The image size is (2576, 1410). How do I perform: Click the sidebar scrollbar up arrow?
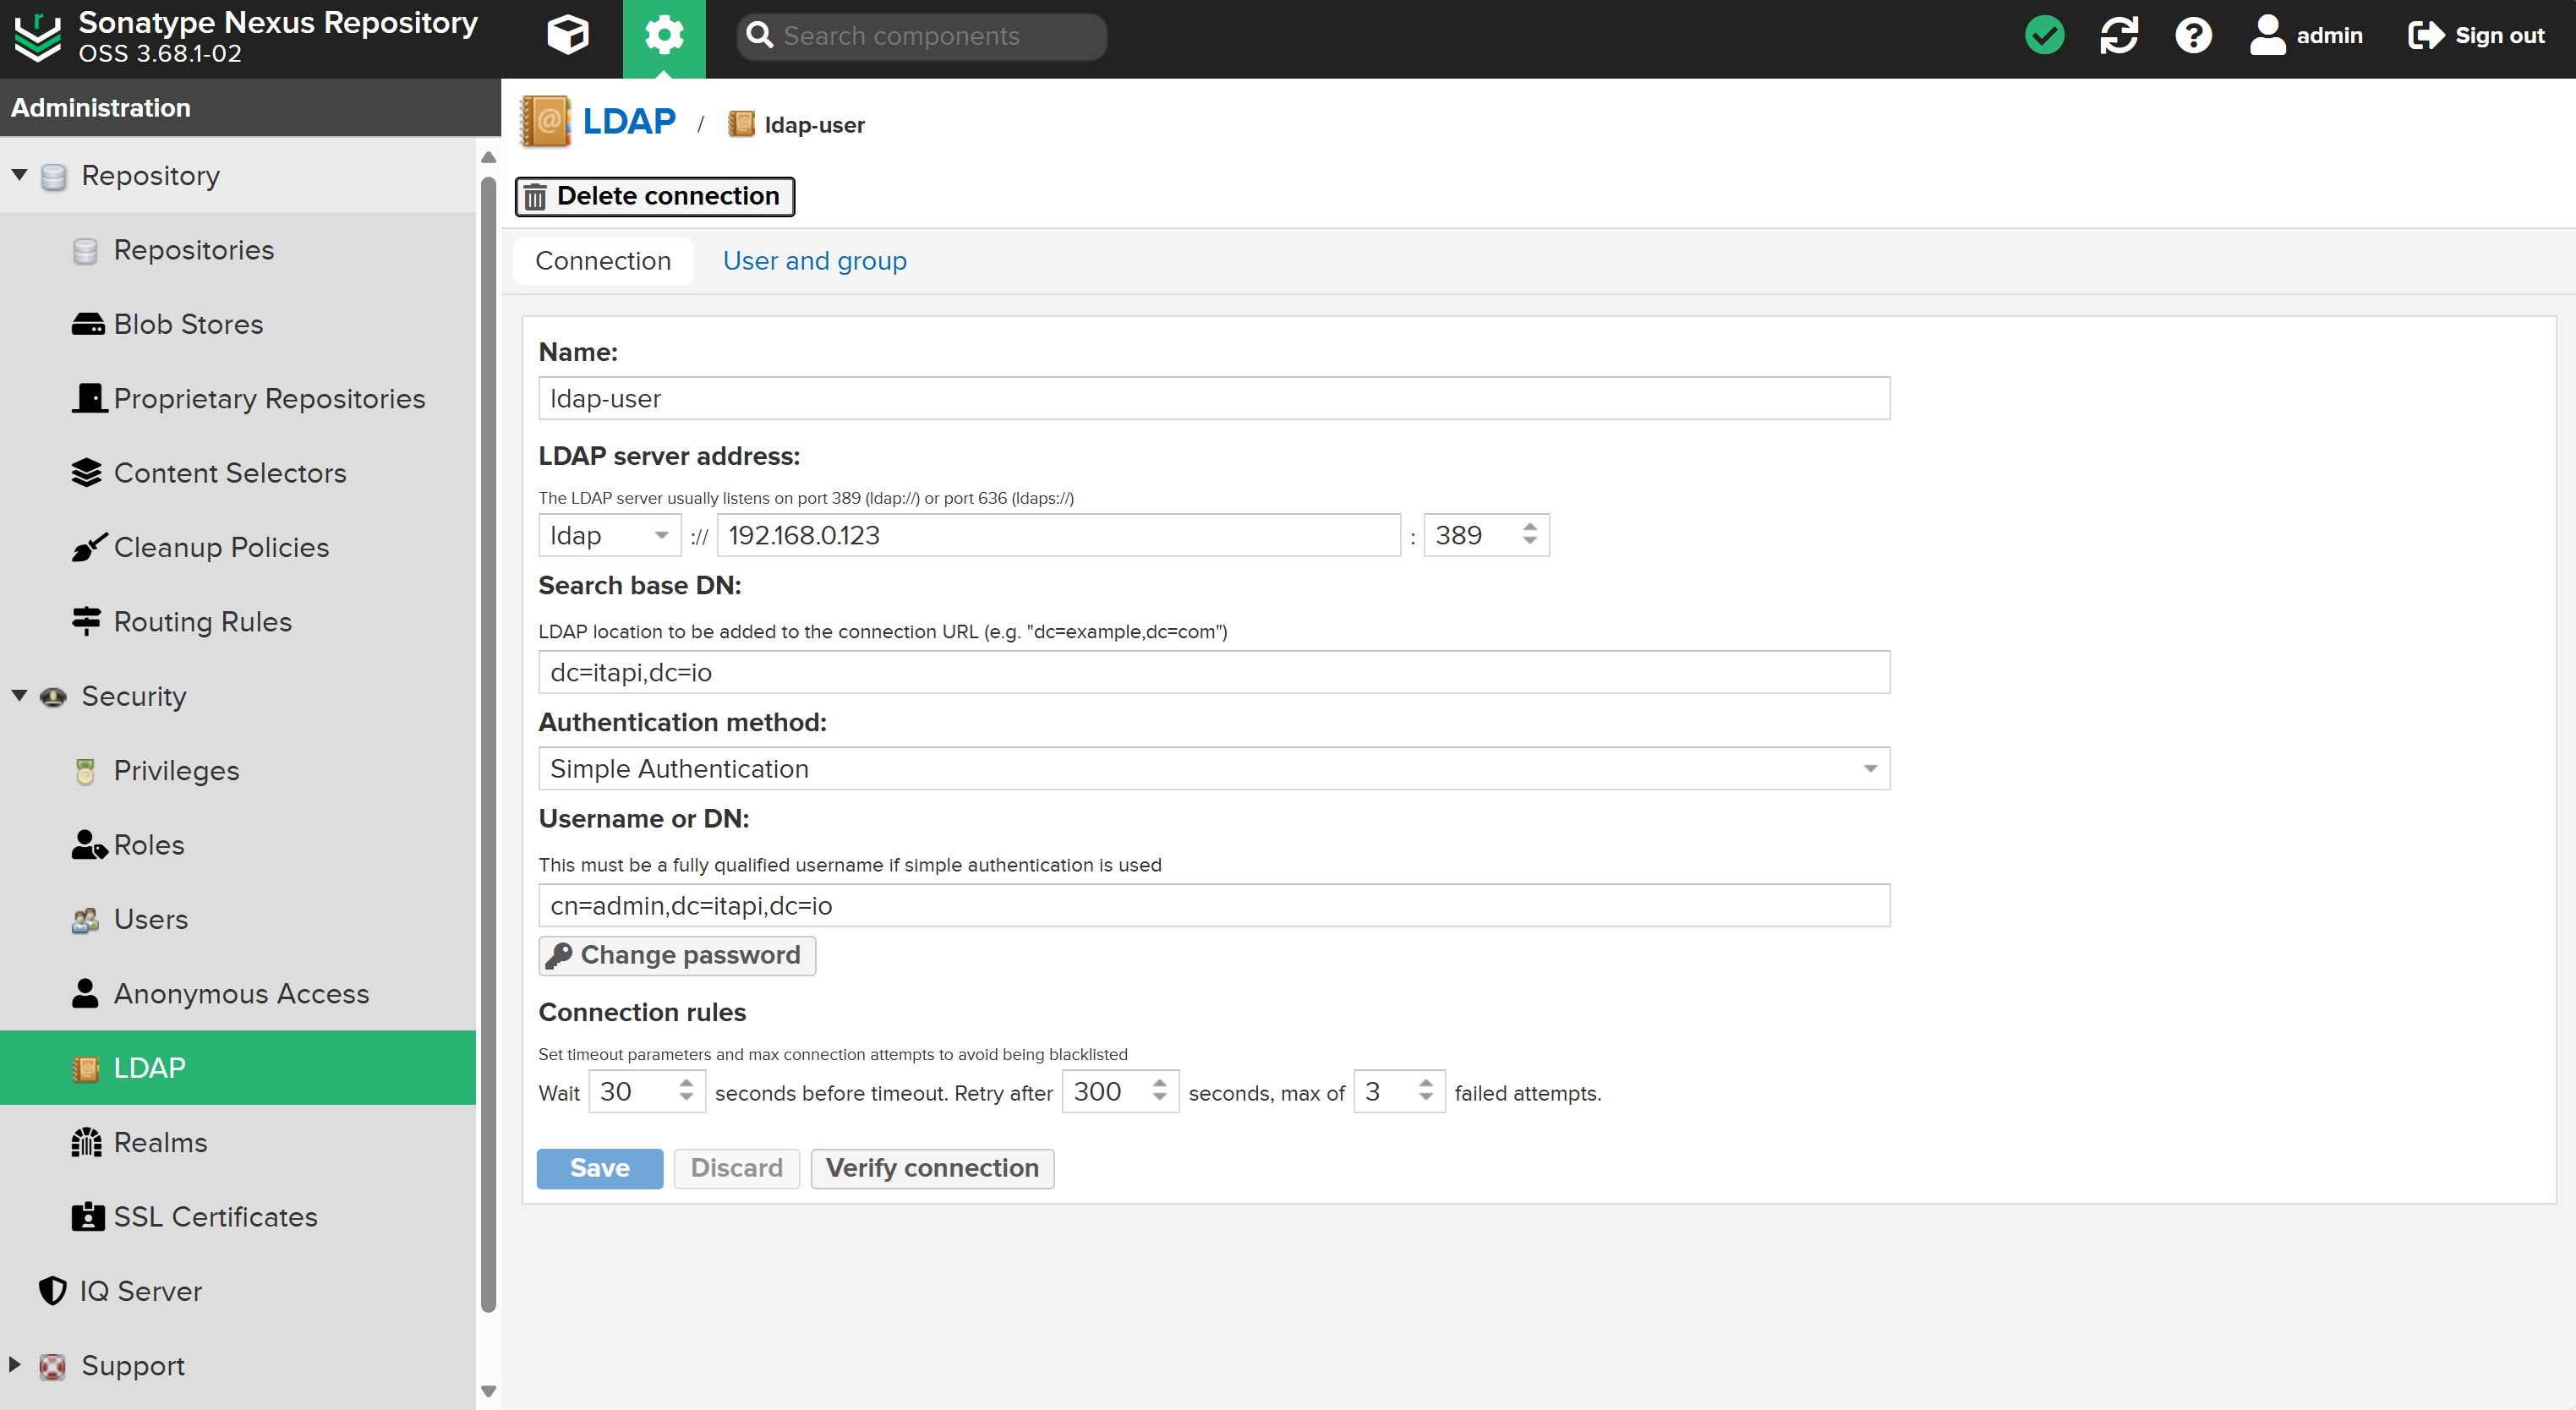tap(489, 157)
